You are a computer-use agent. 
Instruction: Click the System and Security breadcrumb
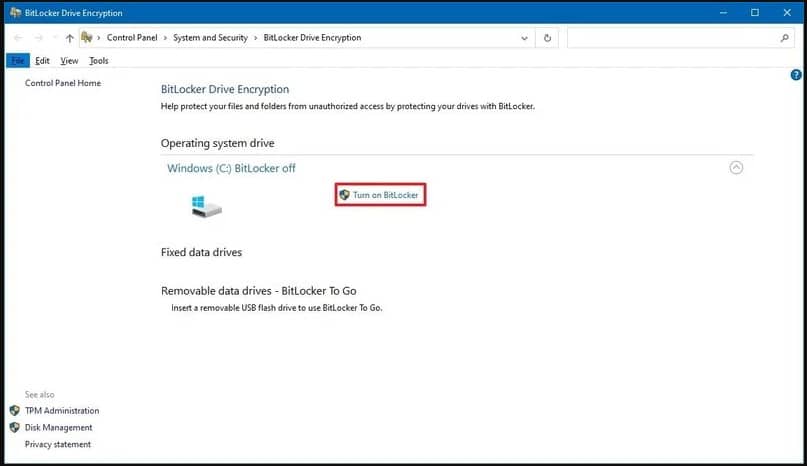pyautogui.click(x=210, y=38)
